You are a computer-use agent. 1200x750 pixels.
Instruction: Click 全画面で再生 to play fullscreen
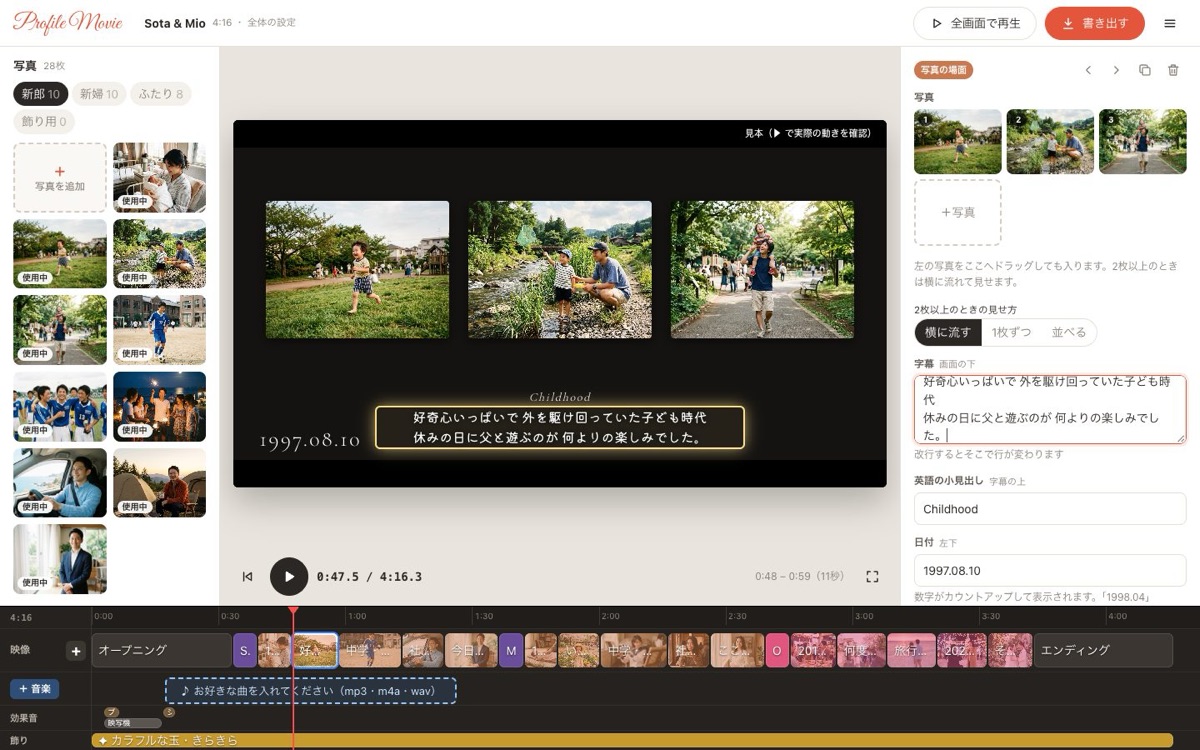(974, 23)
